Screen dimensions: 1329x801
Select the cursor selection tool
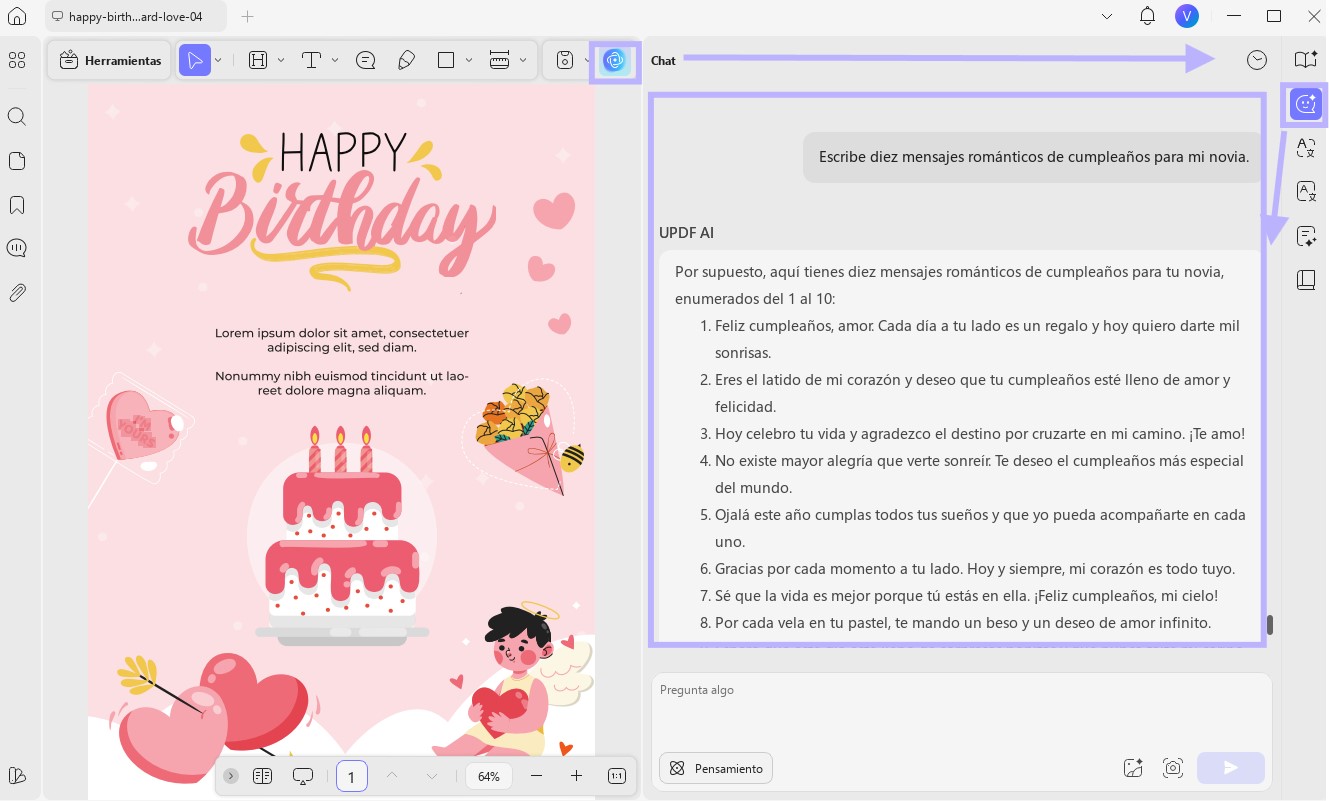pyautogui.click(x=195, y=61)
